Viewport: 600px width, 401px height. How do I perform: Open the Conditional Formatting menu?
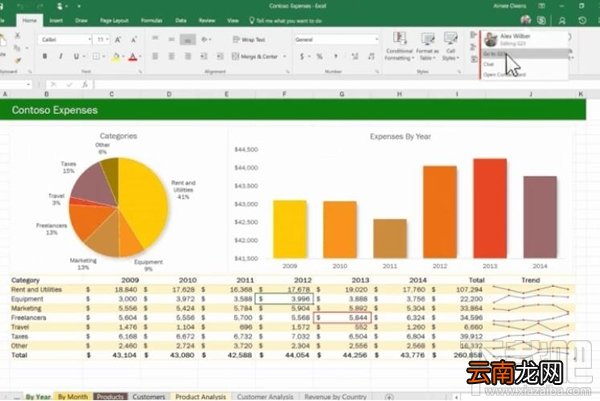point(399,46)
